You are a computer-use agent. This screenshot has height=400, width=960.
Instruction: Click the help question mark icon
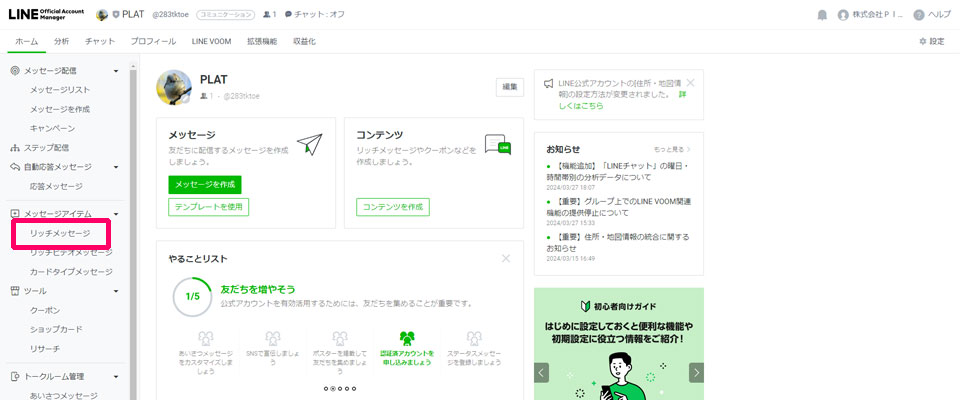[918, 15]
